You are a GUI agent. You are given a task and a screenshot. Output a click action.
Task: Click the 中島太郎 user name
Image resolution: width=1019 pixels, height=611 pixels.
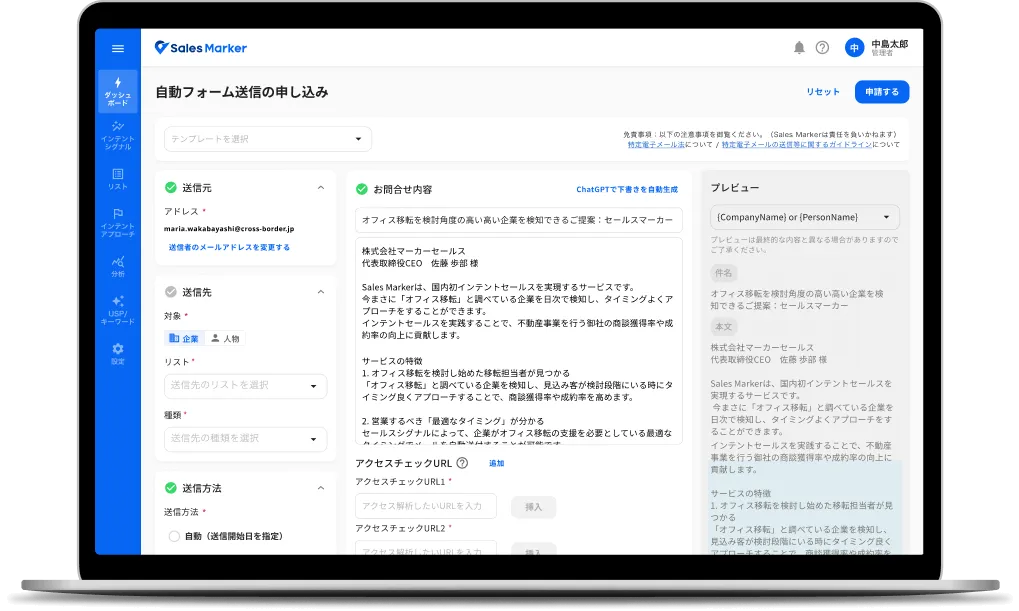890,44
